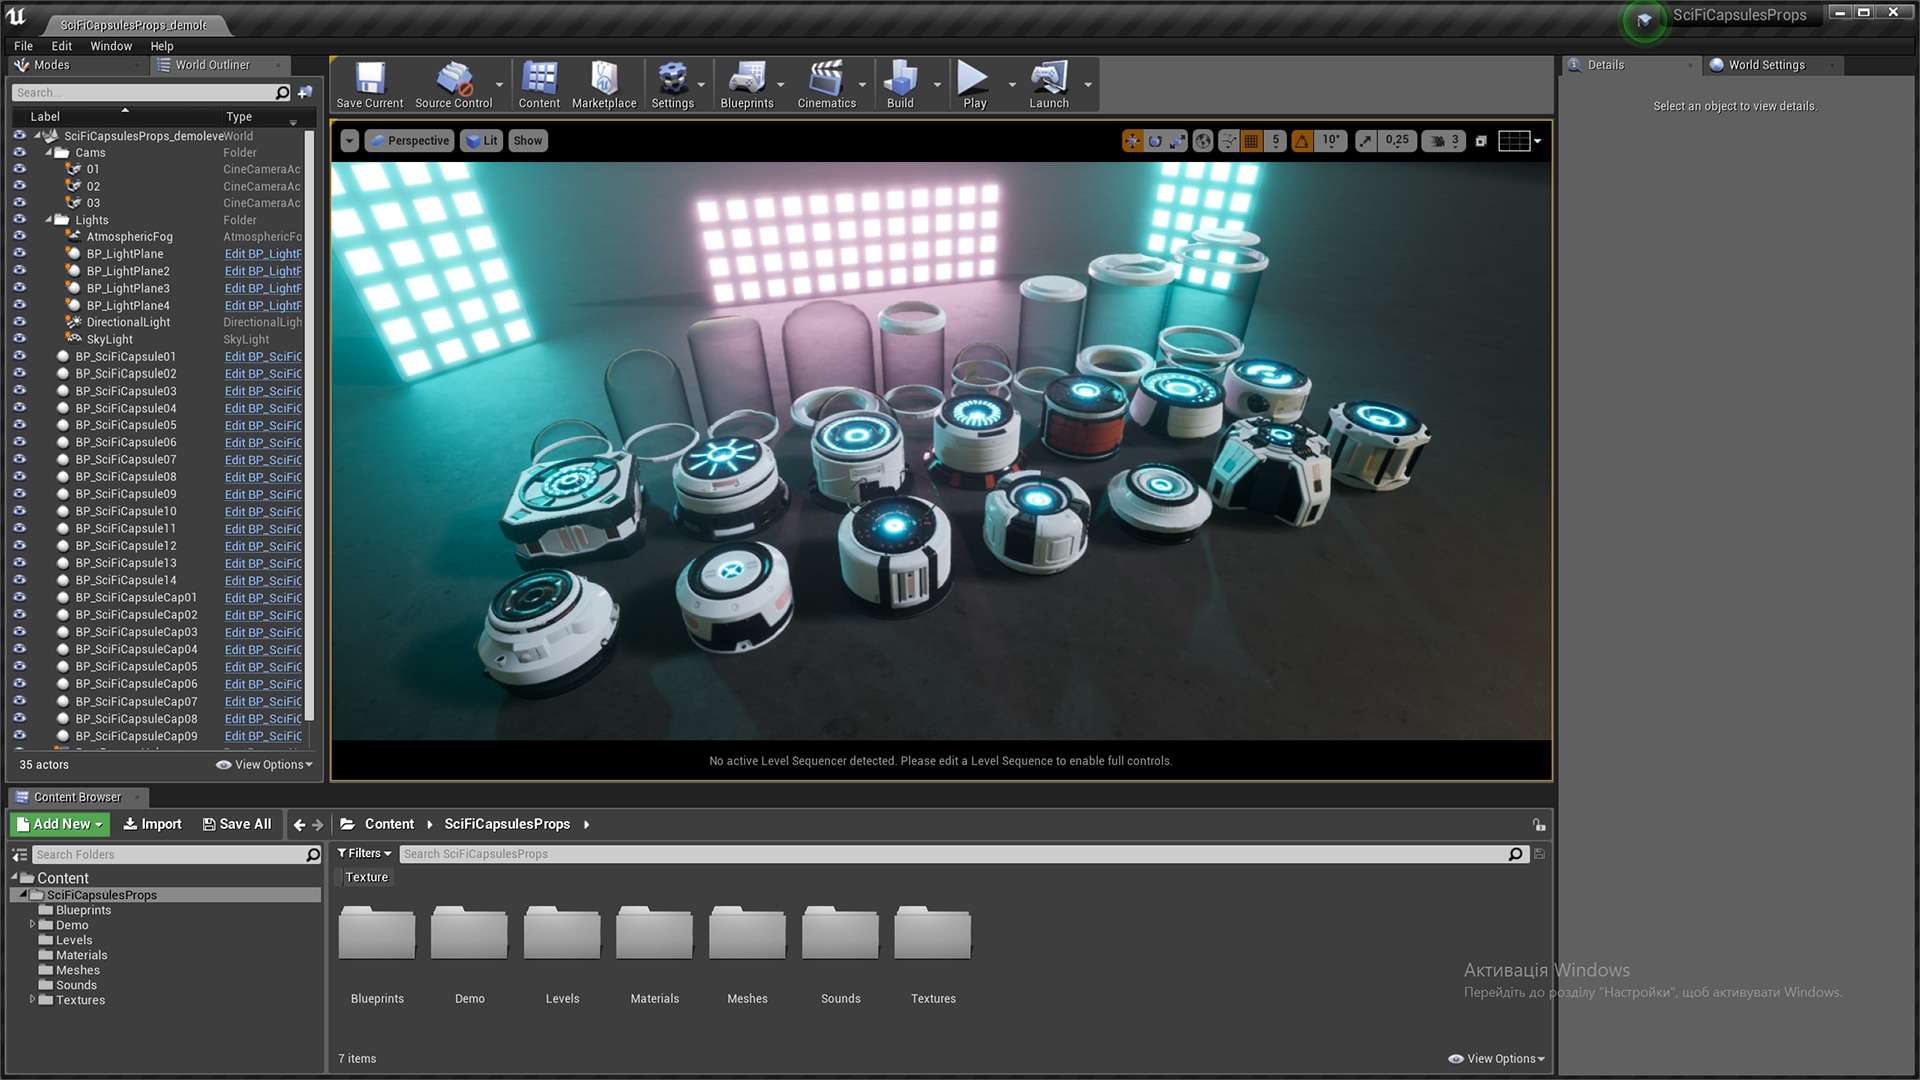This screenshot has width=1920, height=1080.
Task: Toggle grid snapping in the viewport
Action: (x=1251, y=141)
